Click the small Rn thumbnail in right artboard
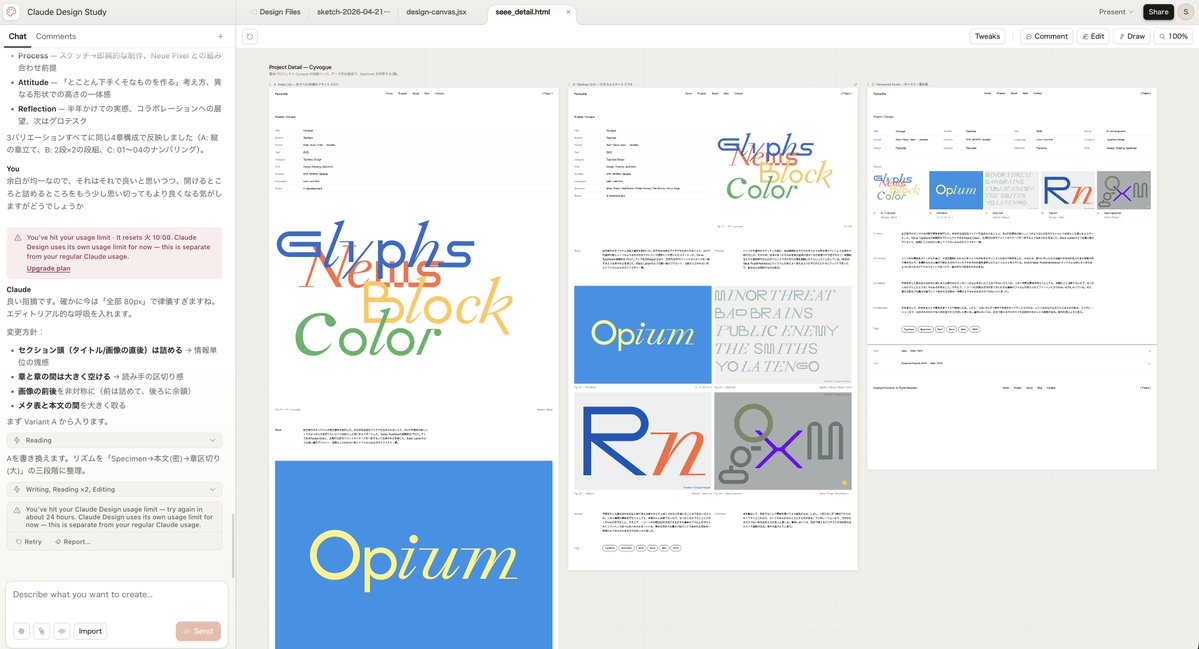Image resolution: width=1199 pixels, height=649 pixels. click(1067, 190)
